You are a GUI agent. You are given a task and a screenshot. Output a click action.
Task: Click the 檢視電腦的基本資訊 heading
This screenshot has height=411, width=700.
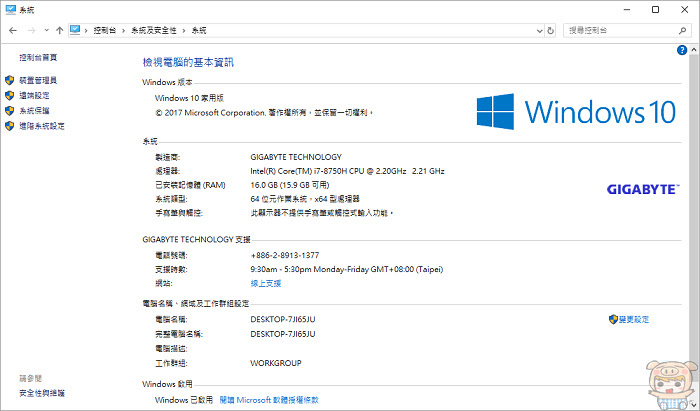188,62
